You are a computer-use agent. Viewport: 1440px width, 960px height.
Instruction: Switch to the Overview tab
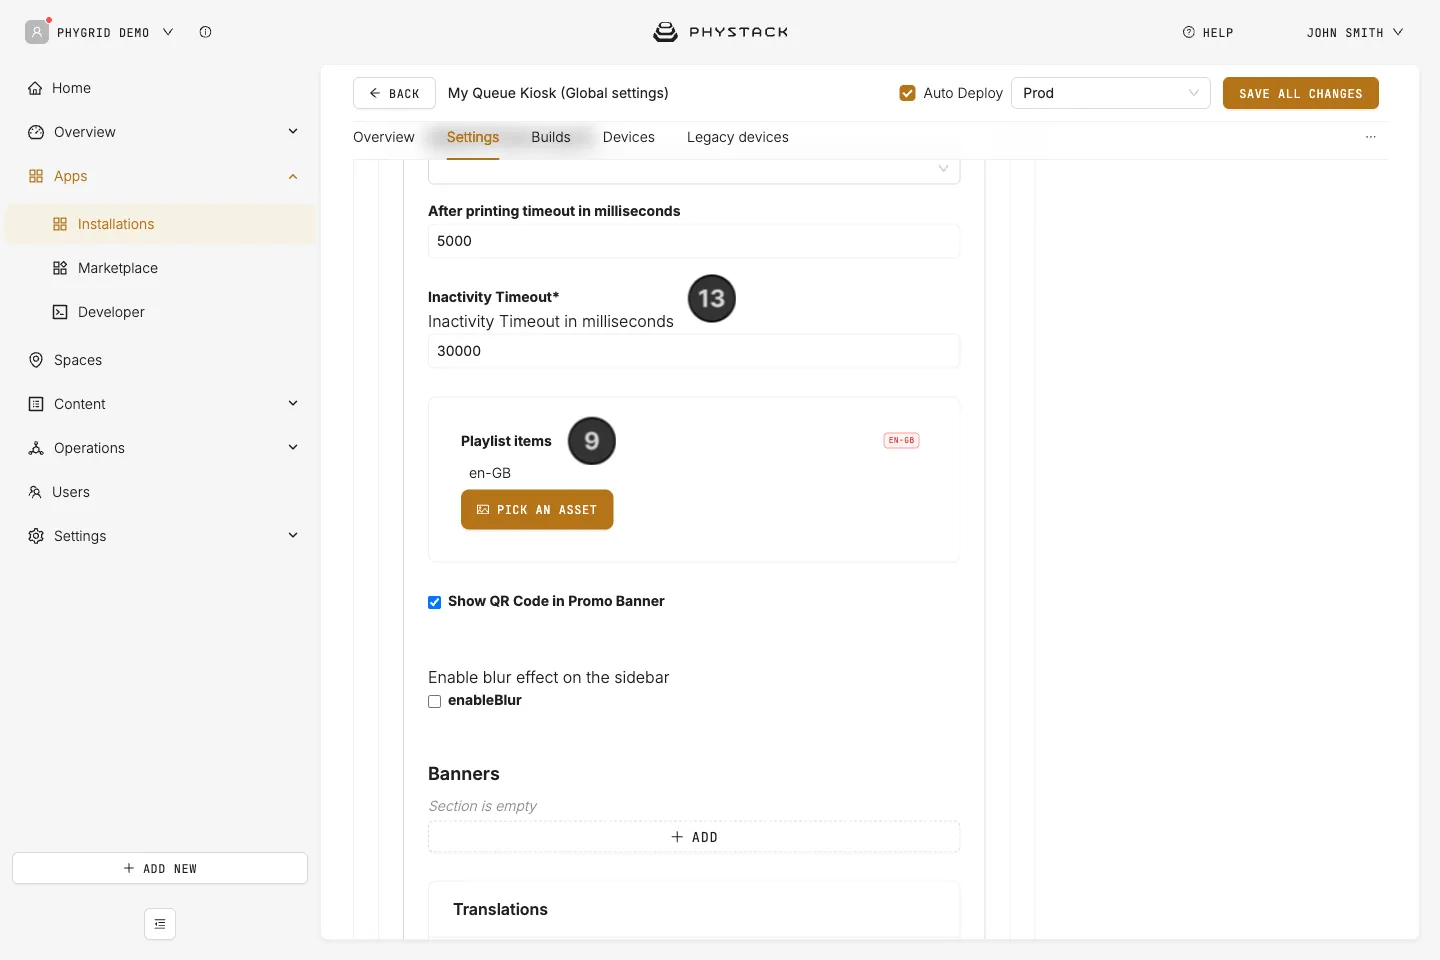(384, 137)
